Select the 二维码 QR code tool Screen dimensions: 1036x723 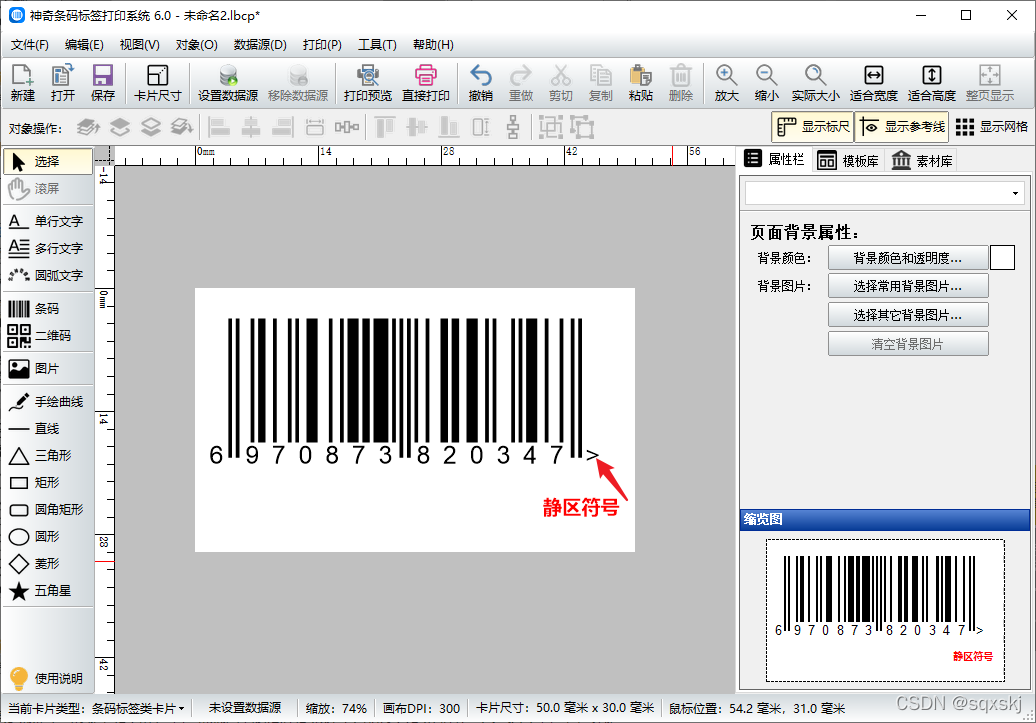(48, 336)
